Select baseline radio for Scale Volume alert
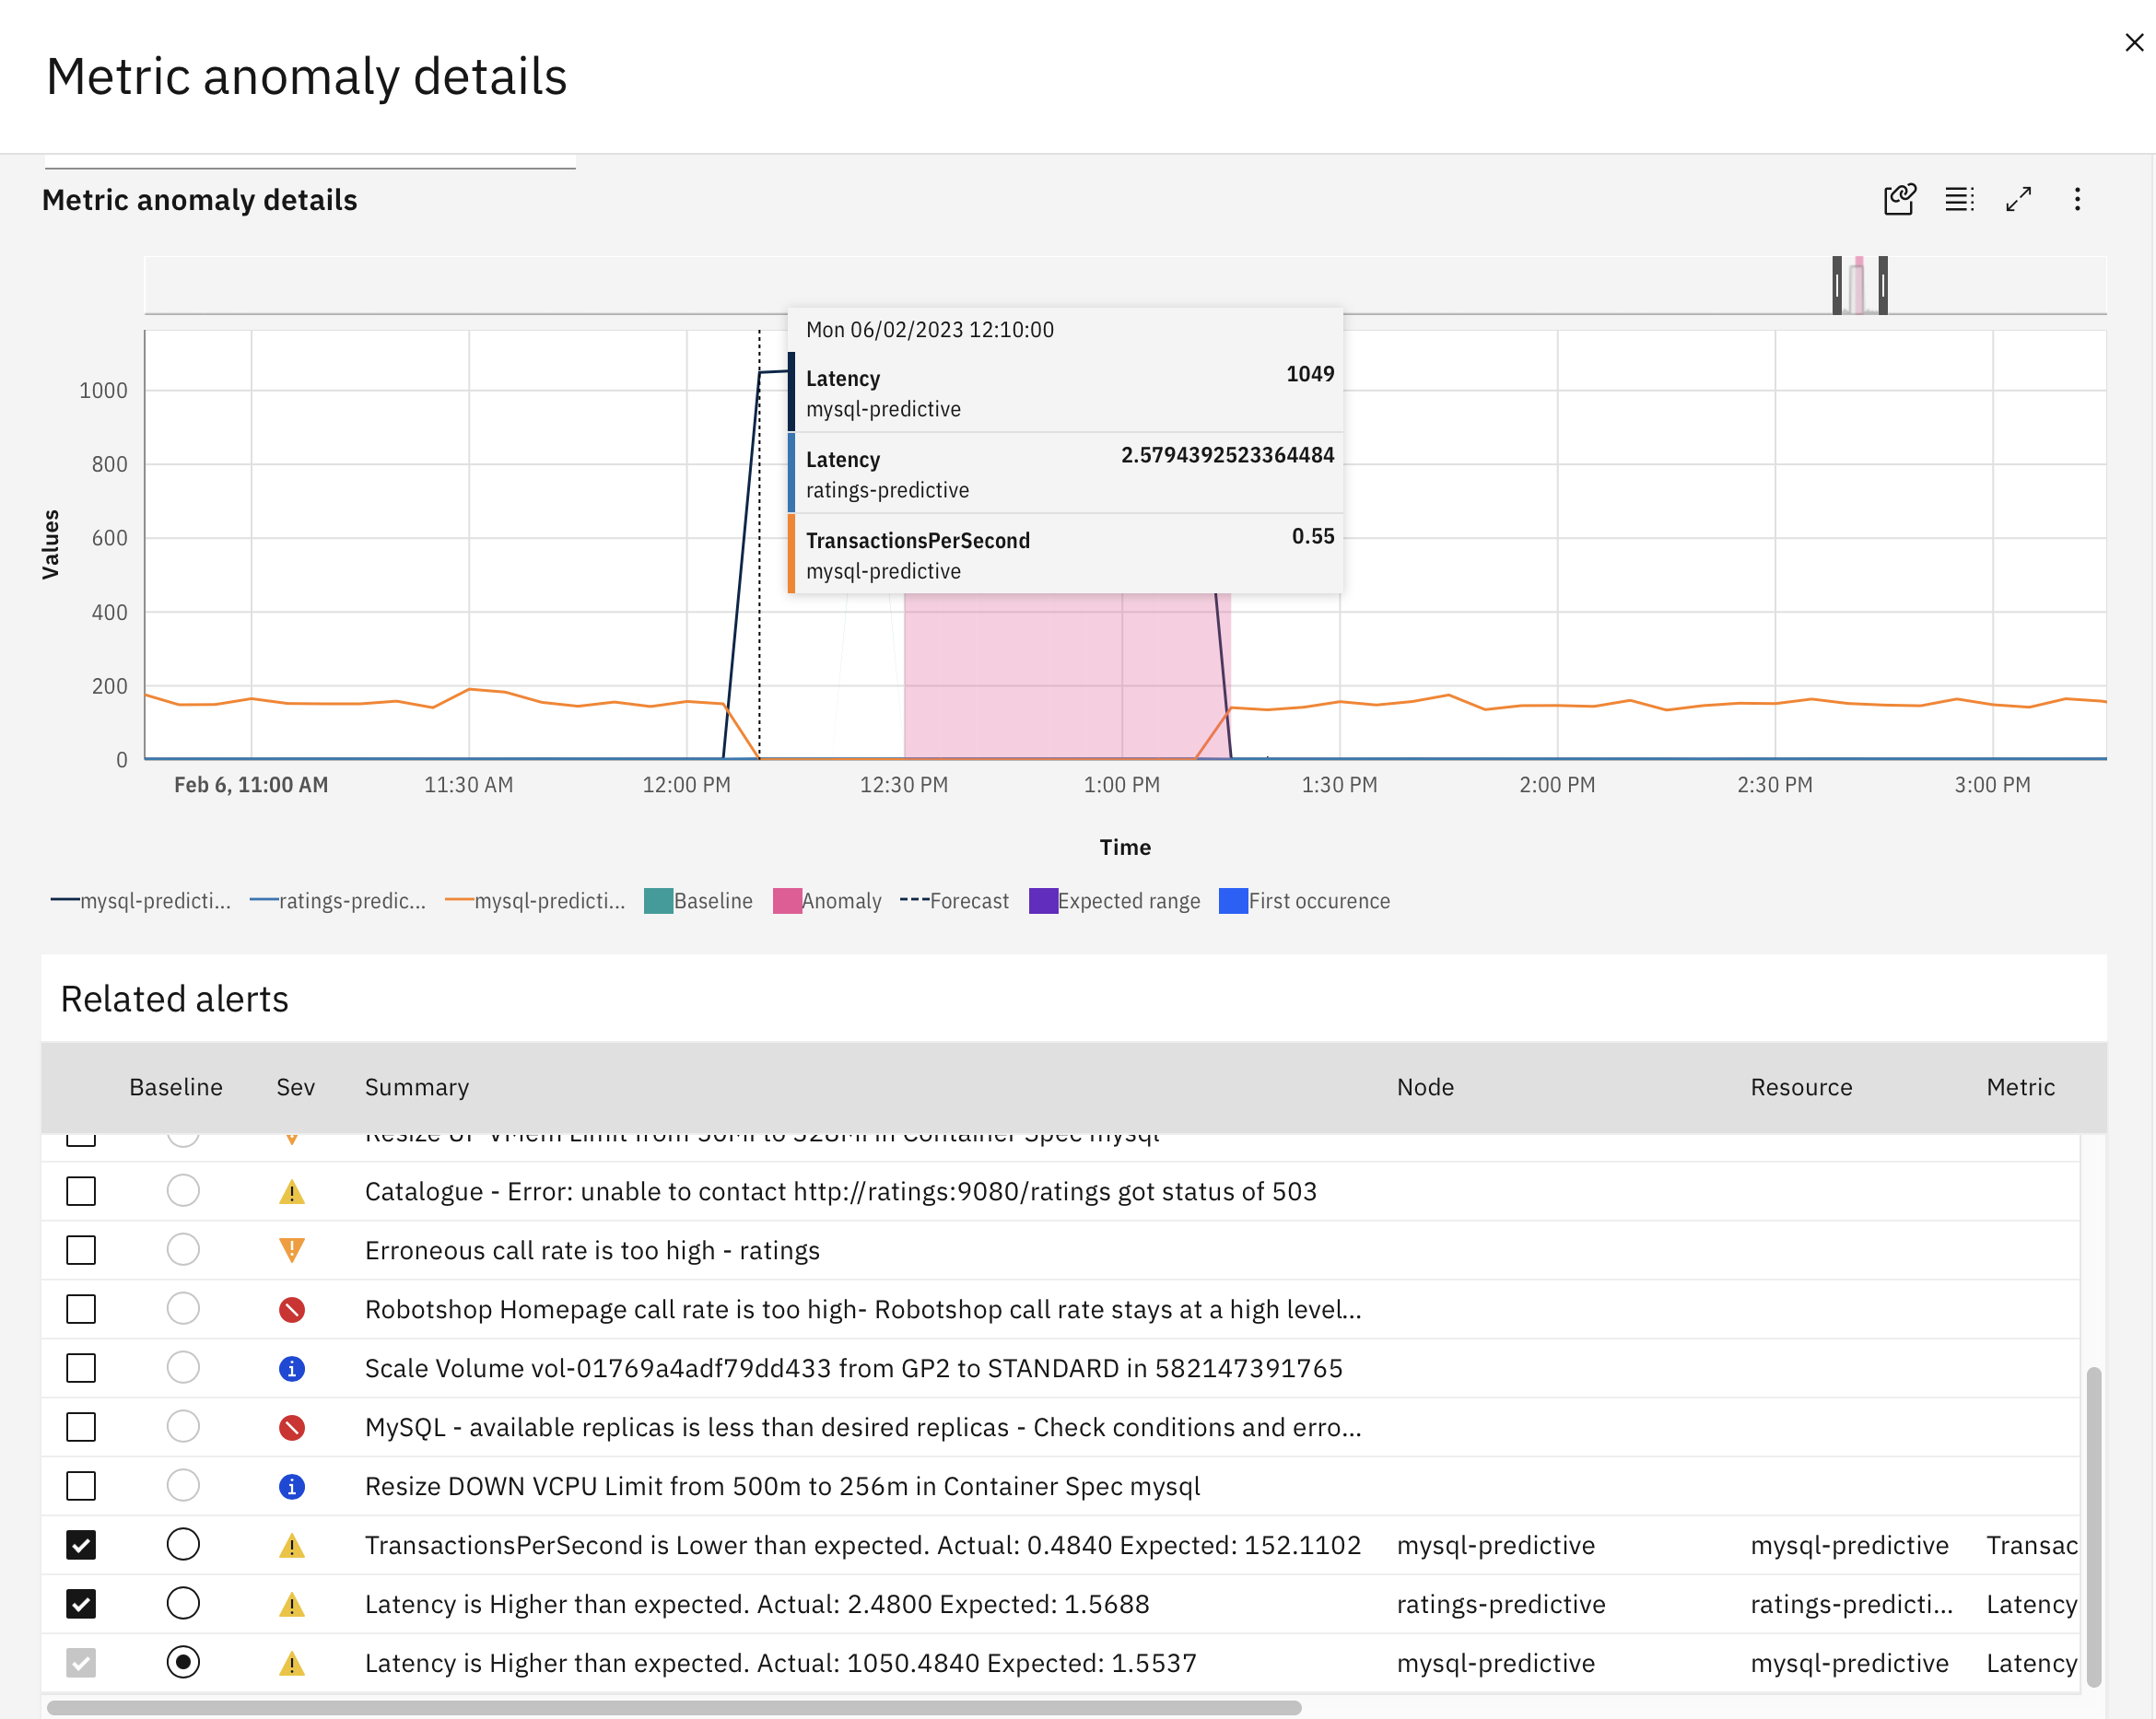Image resolution: width=2156 pixels, height=1719 pixels. click(183, 1367)
